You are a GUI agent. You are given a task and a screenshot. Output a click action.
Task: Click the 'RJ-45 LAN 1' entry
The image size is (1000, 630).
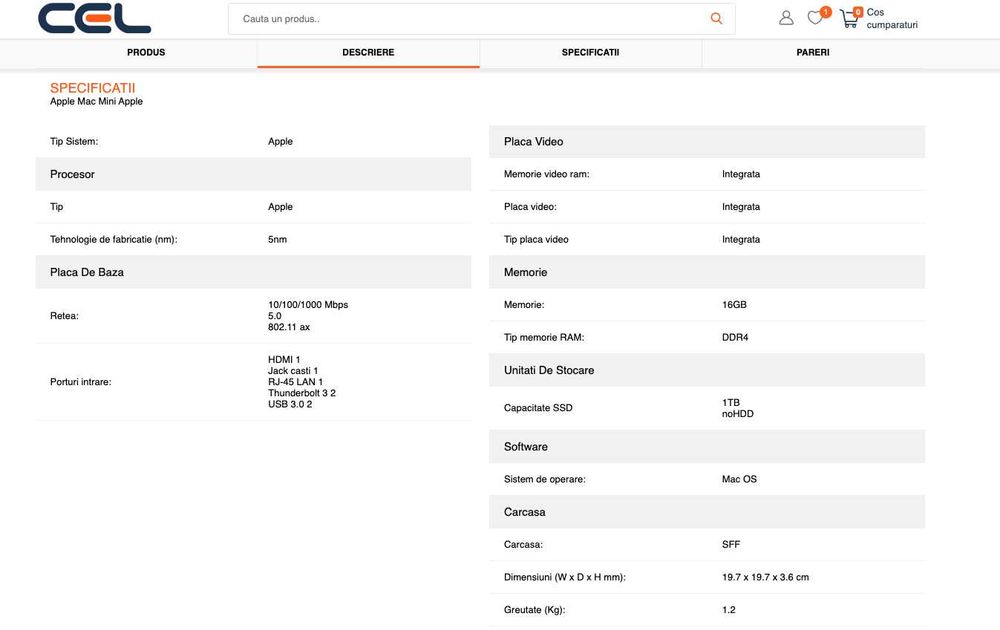click(x=295, y=382)
